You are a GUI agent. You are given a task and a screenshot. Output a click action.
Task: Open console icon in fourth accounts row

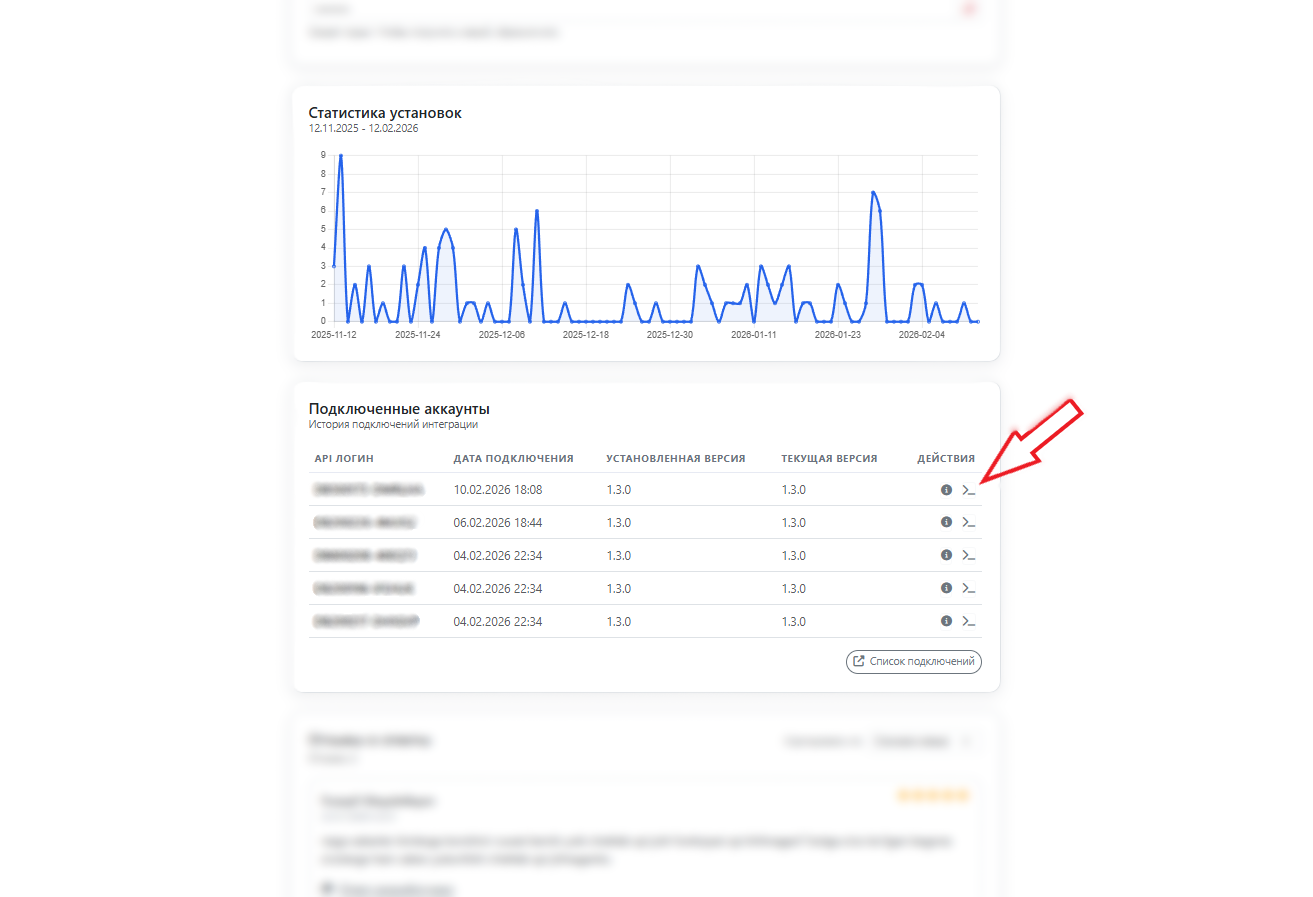coord(968,588)
